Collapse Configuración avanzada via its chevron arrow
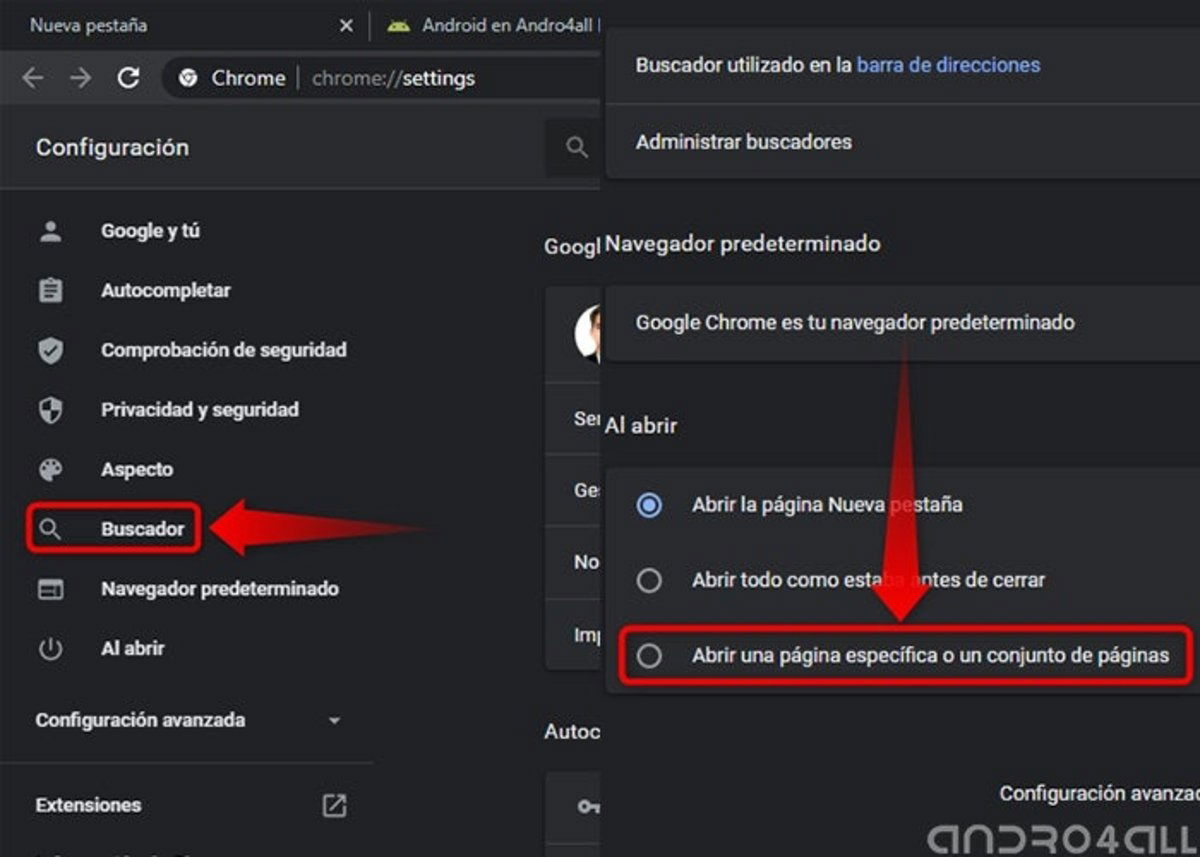The image size is (1200, 857). (x=333, y=719)
